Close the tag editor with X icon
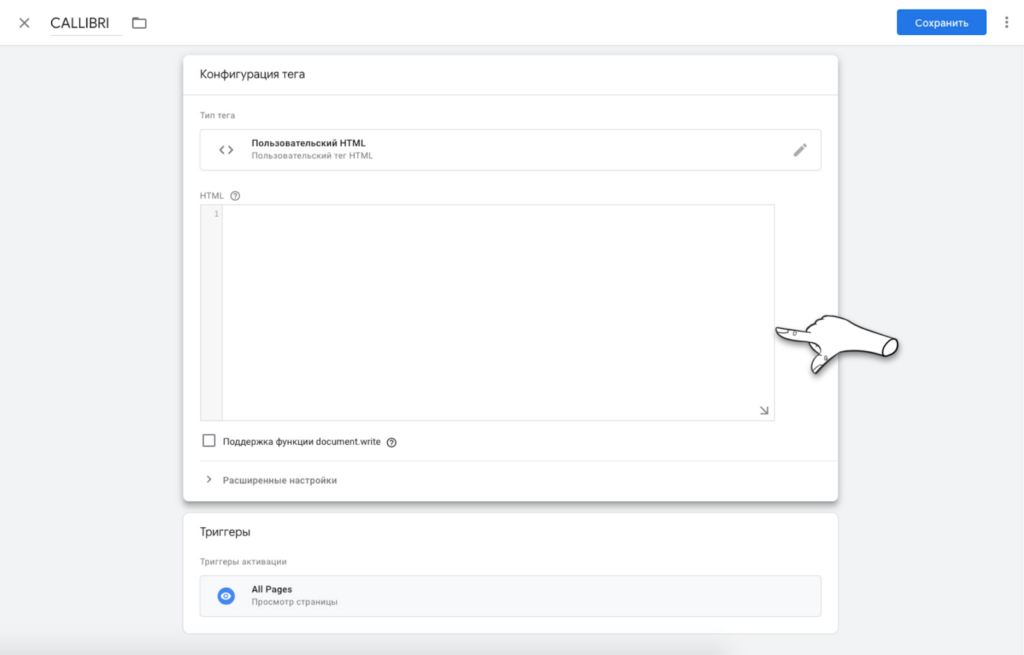 coord(25,23)
